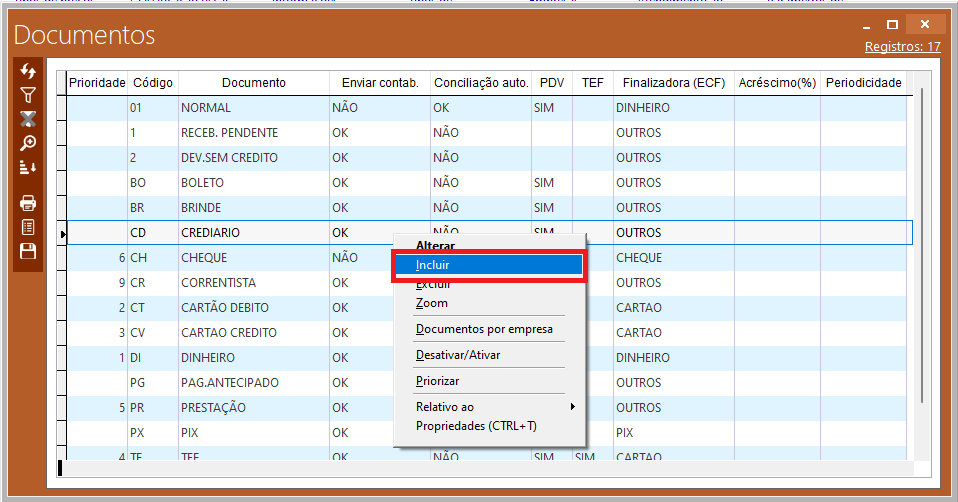The width and height of the screenshot is (958, 502).
Task: Toggle Desativar/Ativar menu entry
Action: pos(458,355)
